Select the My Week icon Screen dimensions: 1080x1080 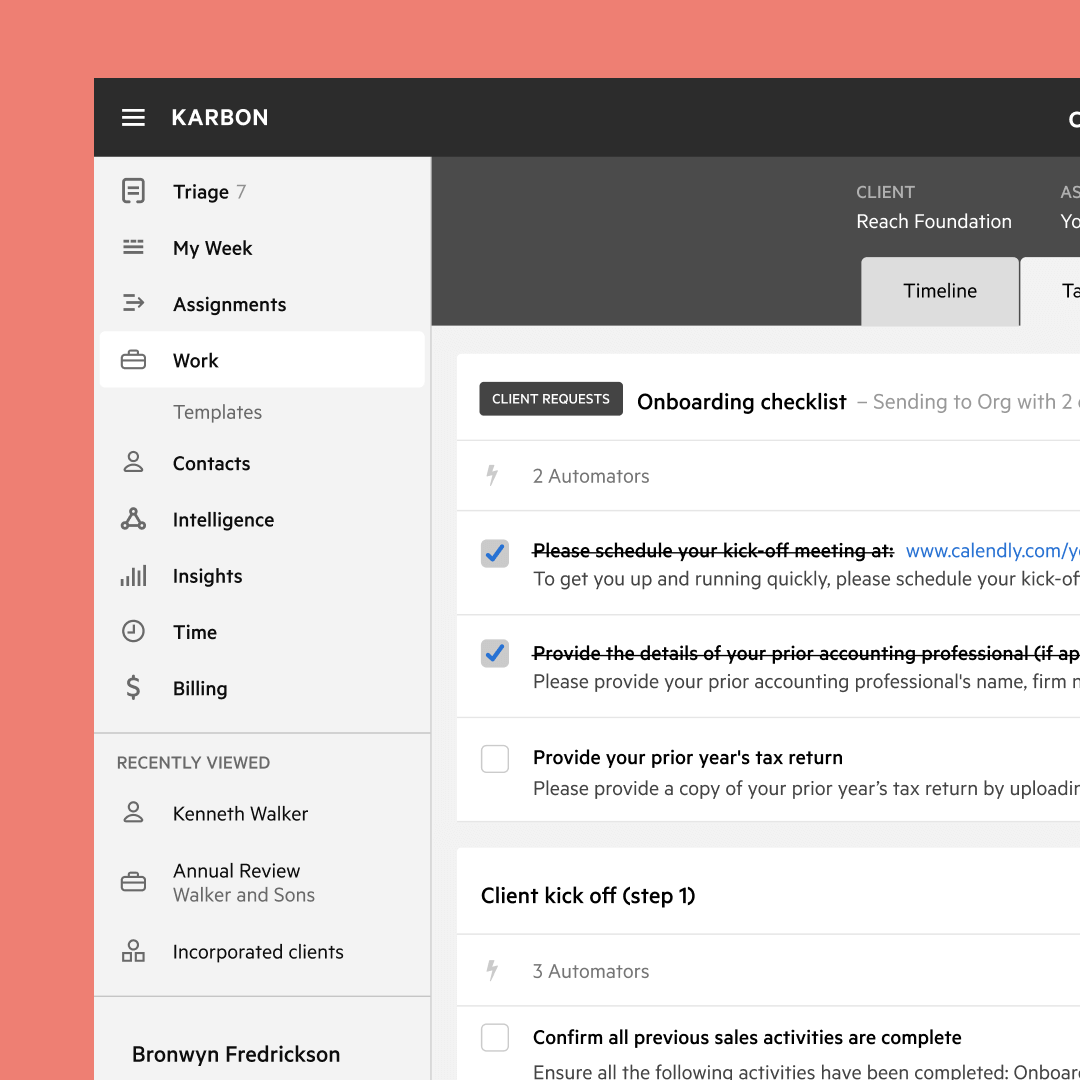[x=133, y=248]
